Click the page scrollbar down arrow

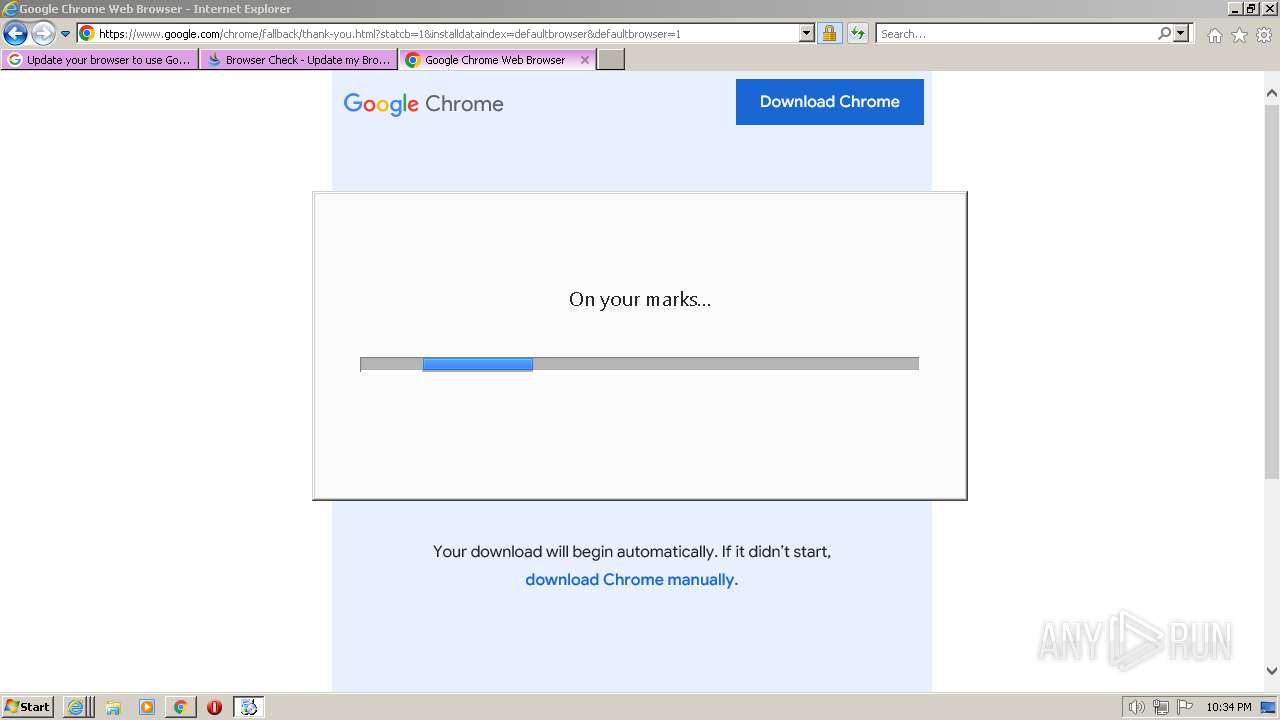(1272, 671)
